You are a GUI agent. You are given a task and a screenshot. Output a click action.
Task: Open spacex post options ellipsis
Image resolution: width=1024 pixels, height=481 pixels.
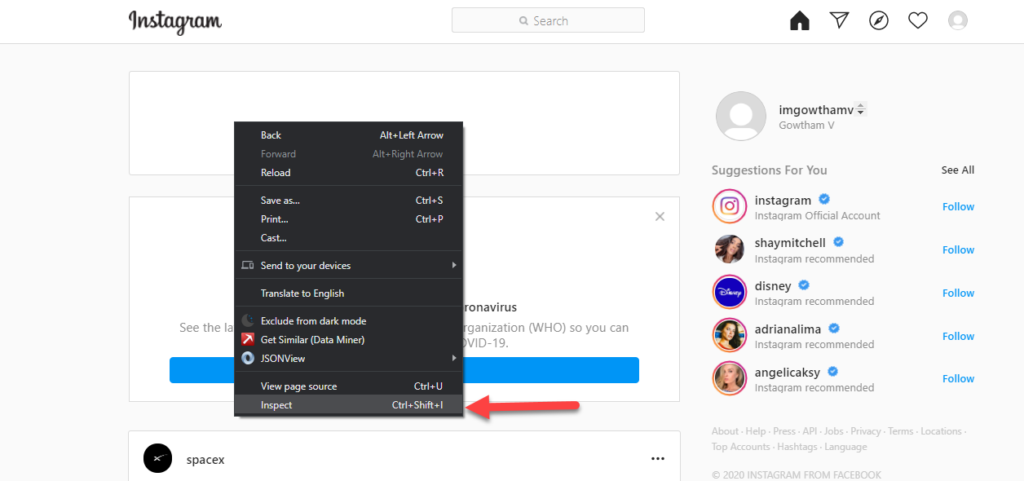[658, 459]
